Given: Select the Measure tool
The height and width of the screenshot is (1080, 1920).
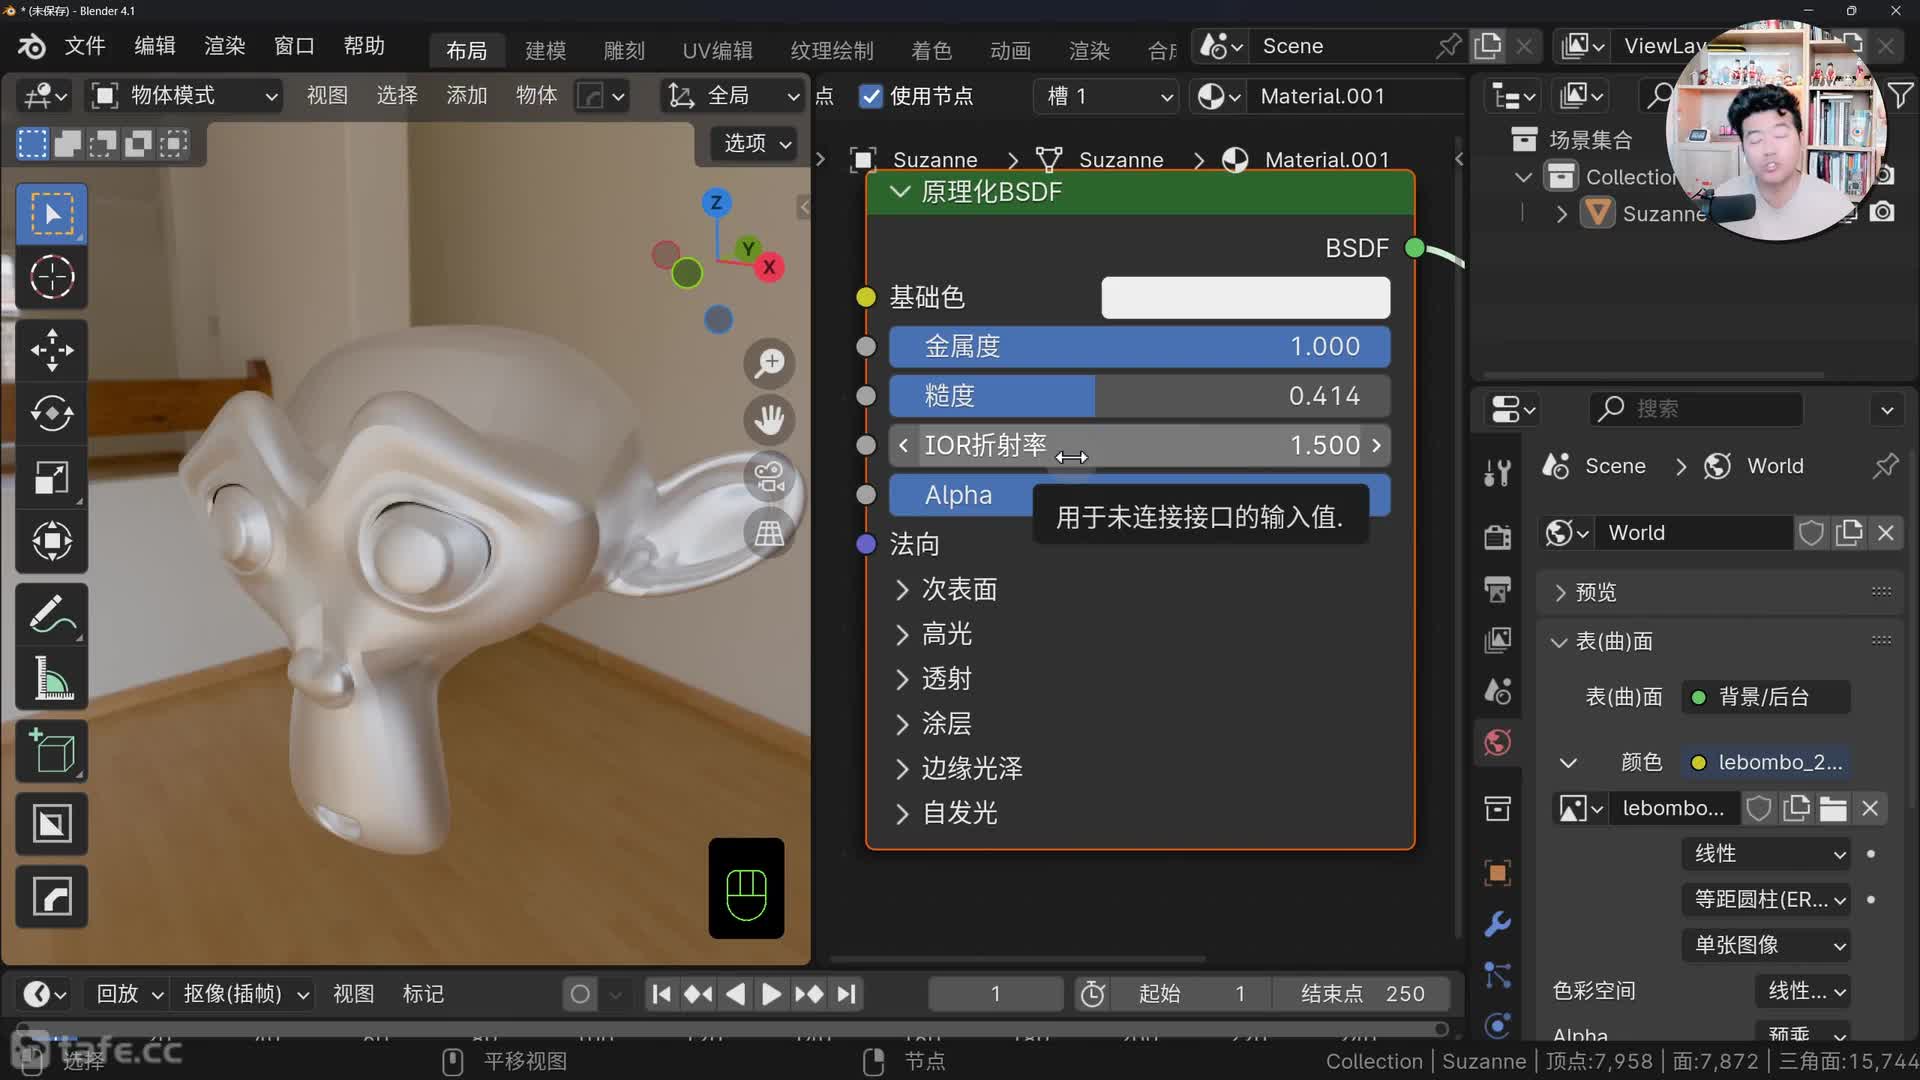Looking at the screenshot, I should pyautogui.click(x=51, y=678).
